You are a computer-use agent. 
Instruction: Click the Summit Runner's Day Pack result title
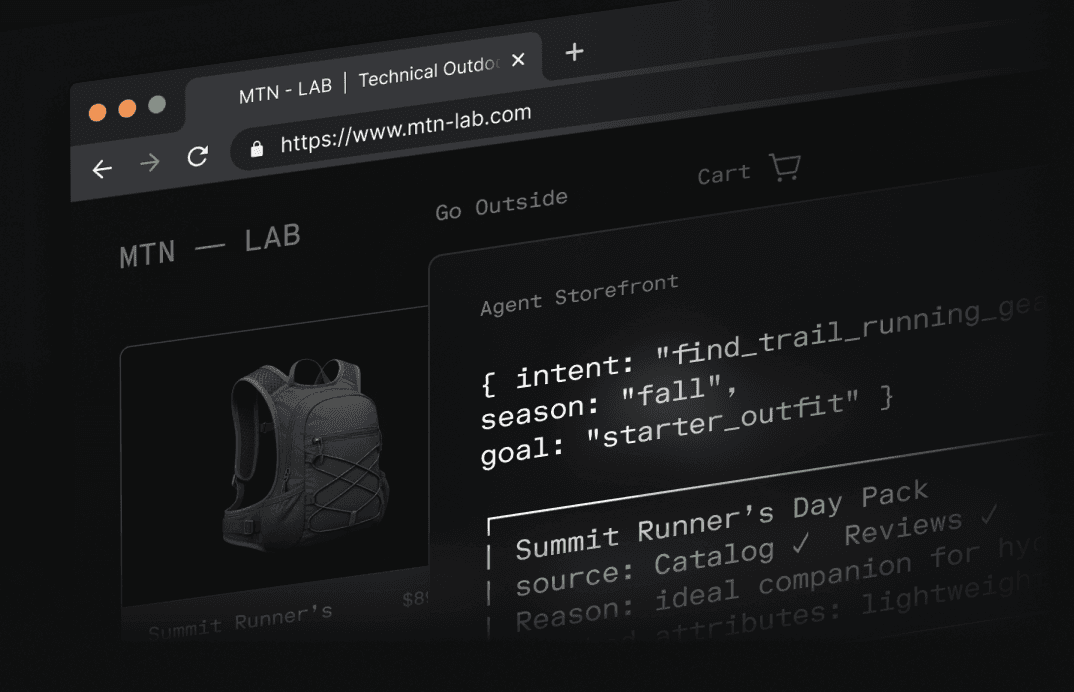(722, 519)
